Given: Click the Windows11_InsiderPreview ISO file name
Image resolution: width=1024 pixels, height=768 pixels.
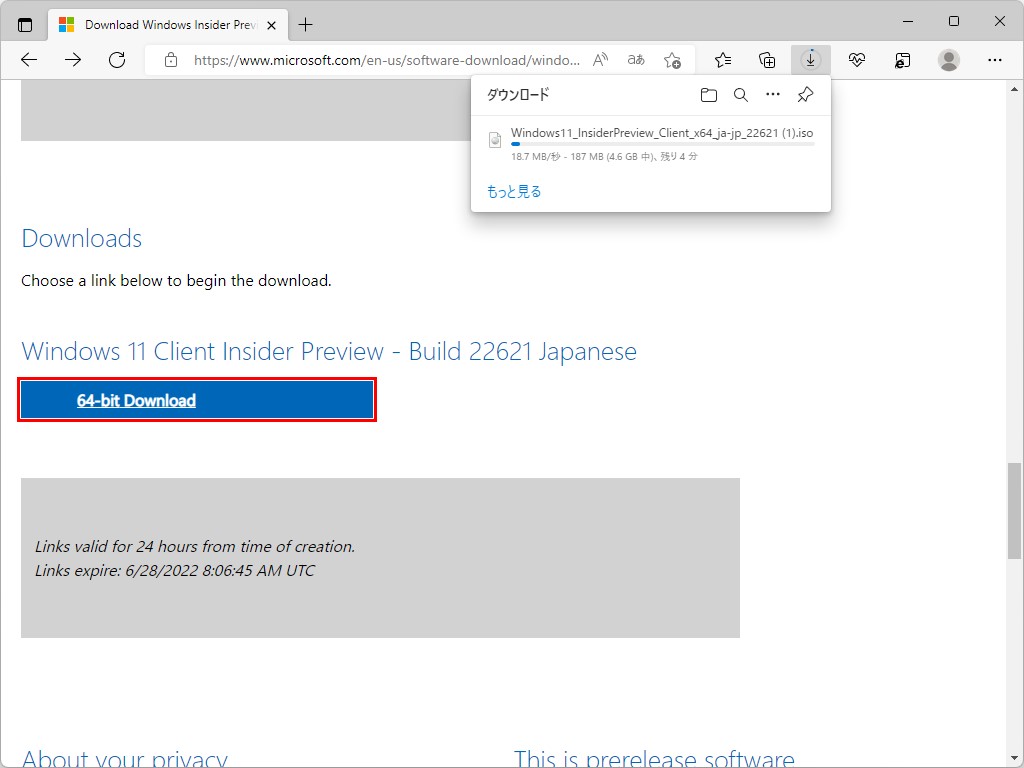Looking at the screenshot, I should [662, 133].
